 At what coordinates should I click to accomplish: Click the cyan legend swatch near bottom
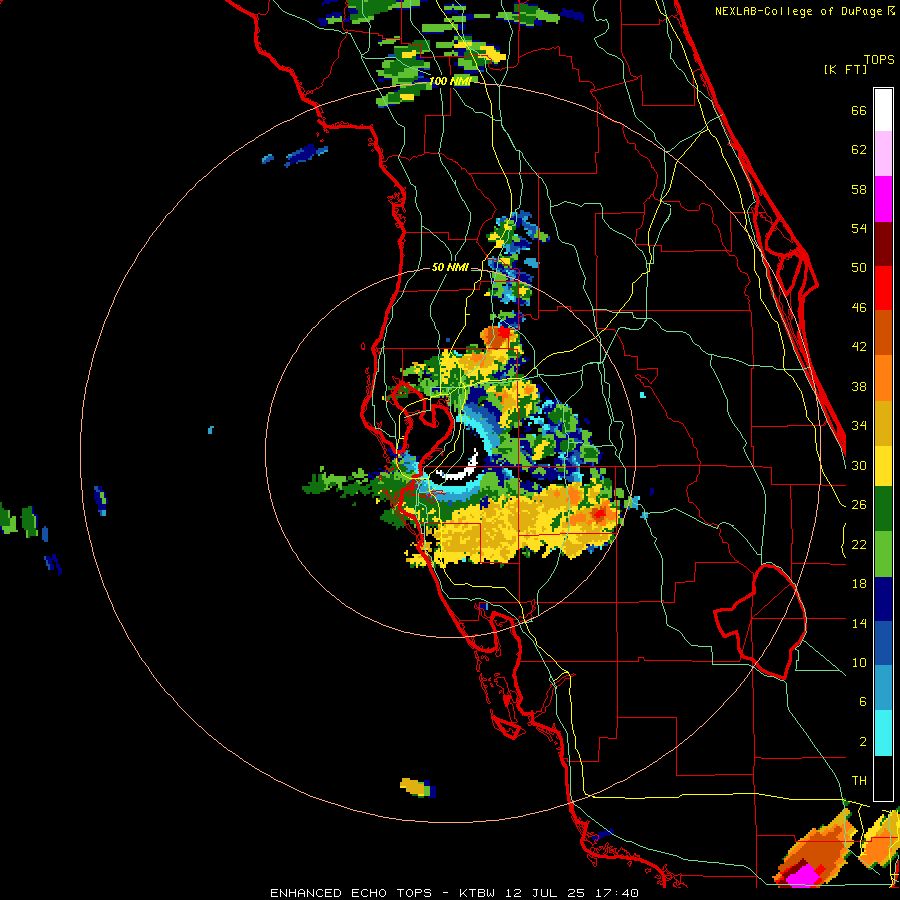click(x=883, y=733)
